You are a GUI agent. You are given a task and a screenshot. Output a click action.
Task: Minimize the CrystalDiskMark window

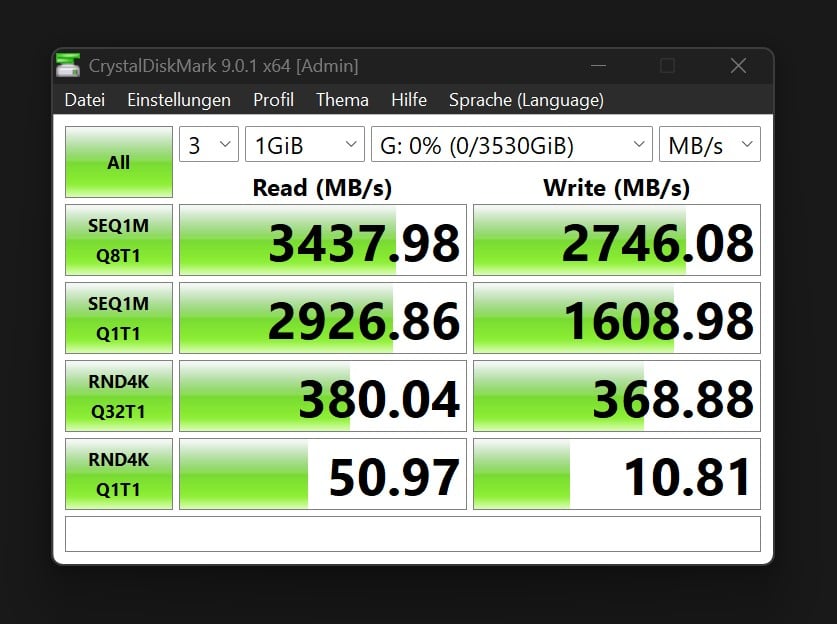tap(596, 66)
